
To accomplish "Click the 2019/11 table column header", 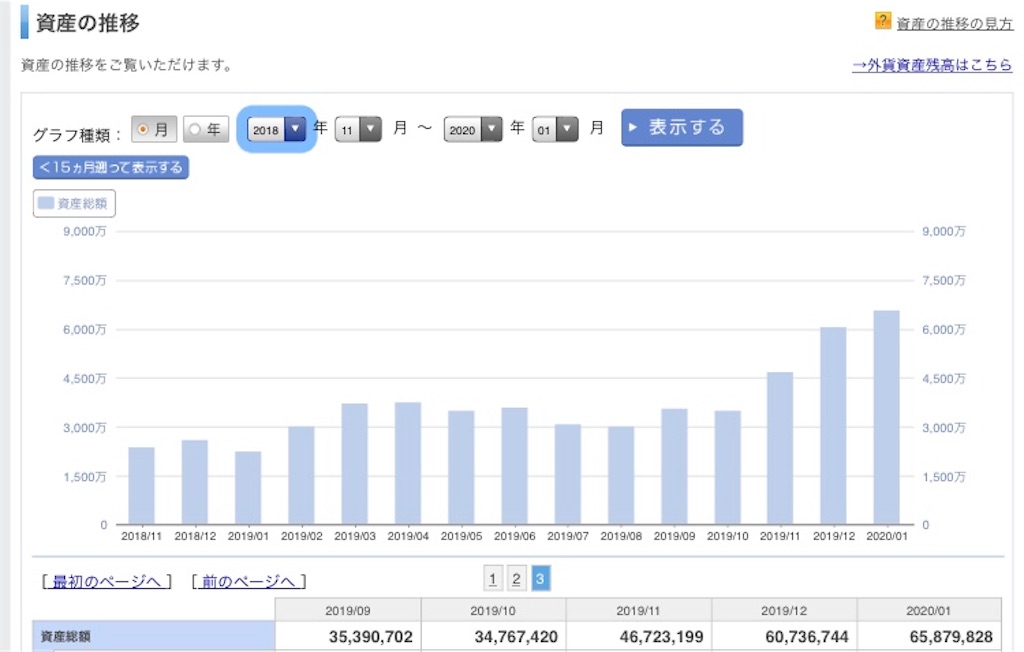I will 639,610.
